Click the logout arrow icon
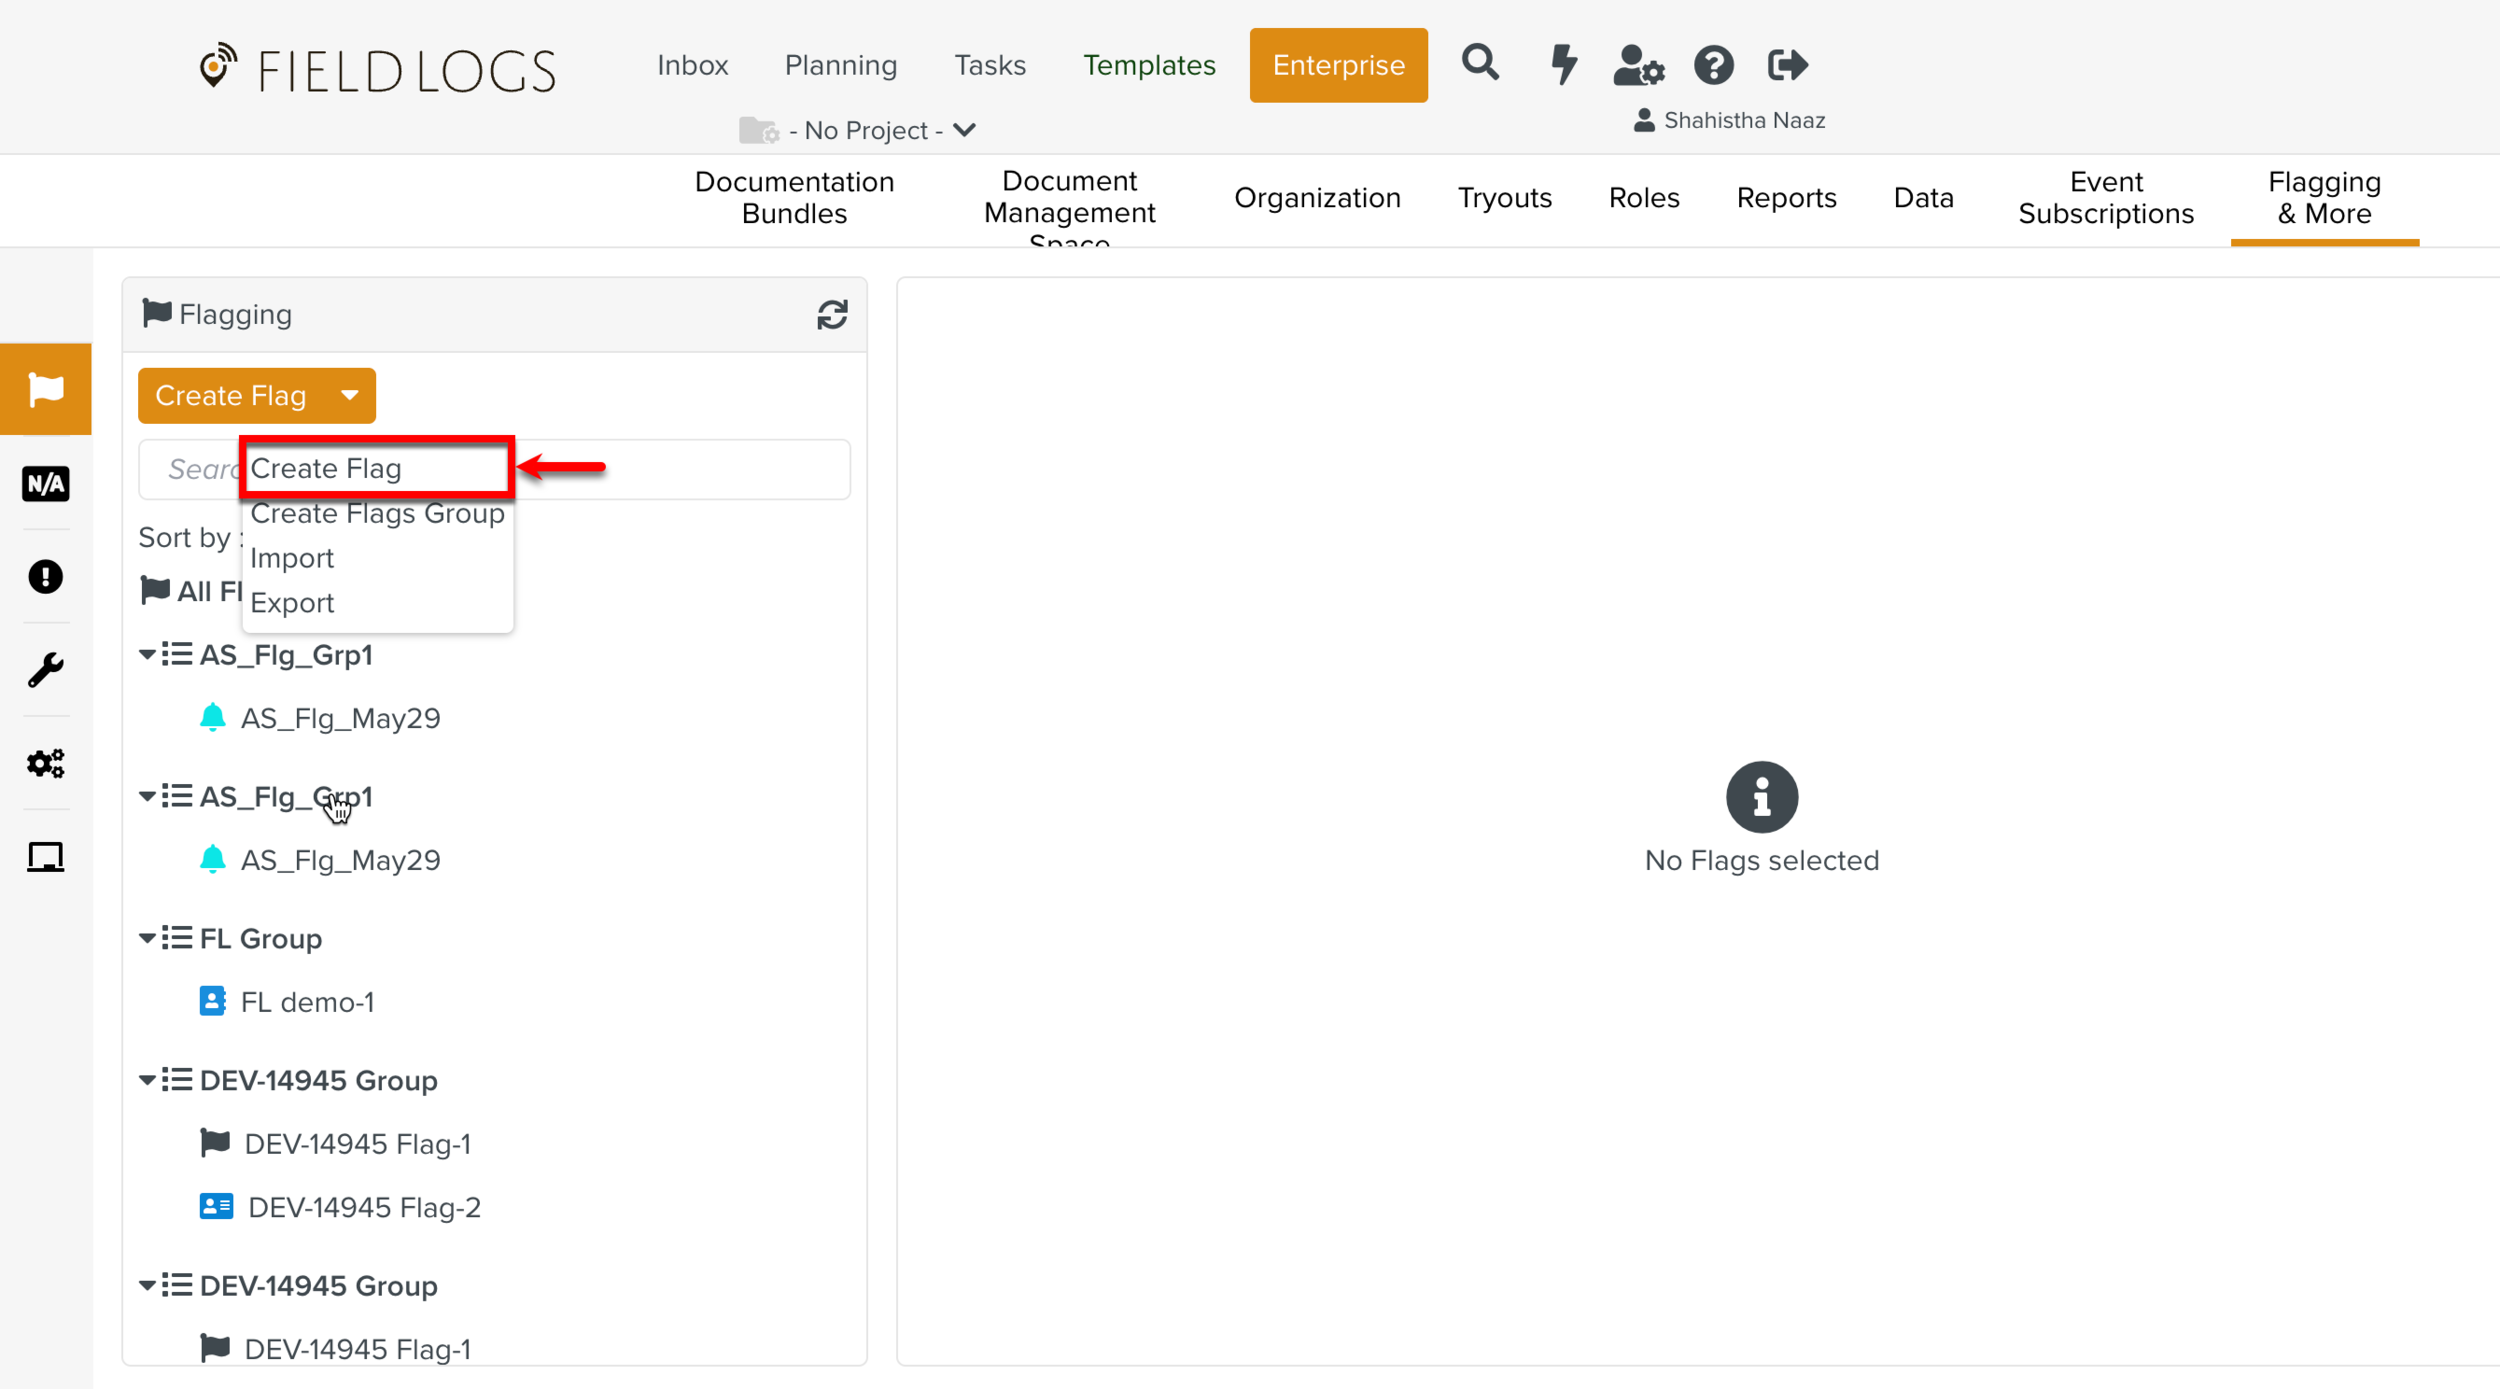The height and width of the screenshot is (1389, 2500). [1787, 66]
